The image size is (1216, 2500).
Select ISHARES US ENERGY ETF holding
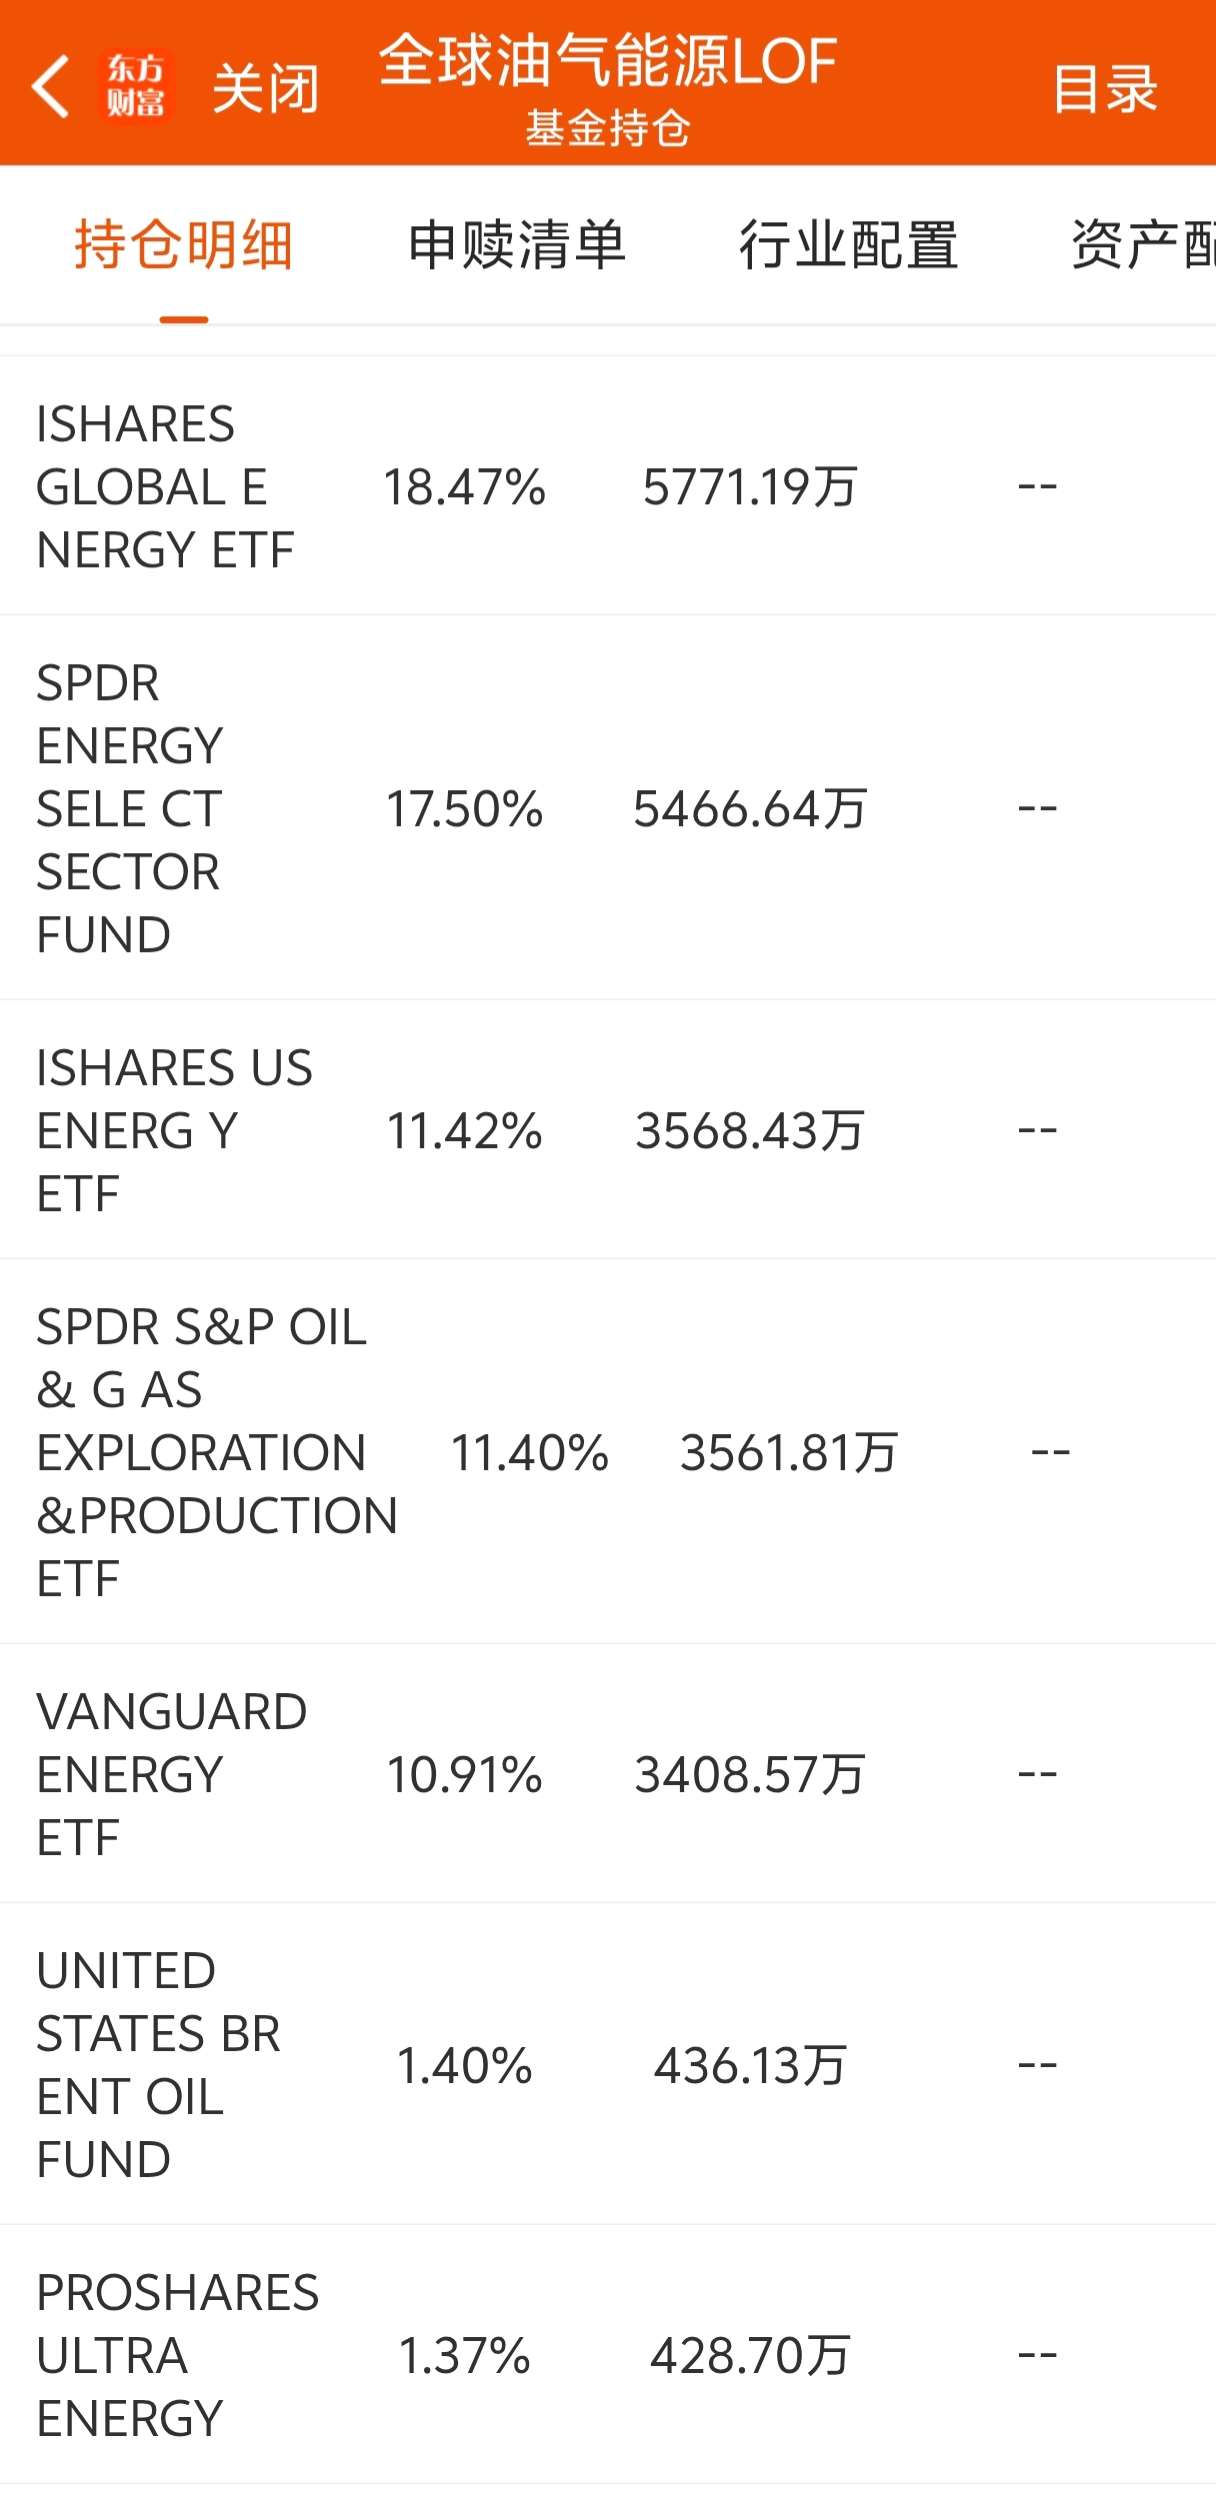174,1130
